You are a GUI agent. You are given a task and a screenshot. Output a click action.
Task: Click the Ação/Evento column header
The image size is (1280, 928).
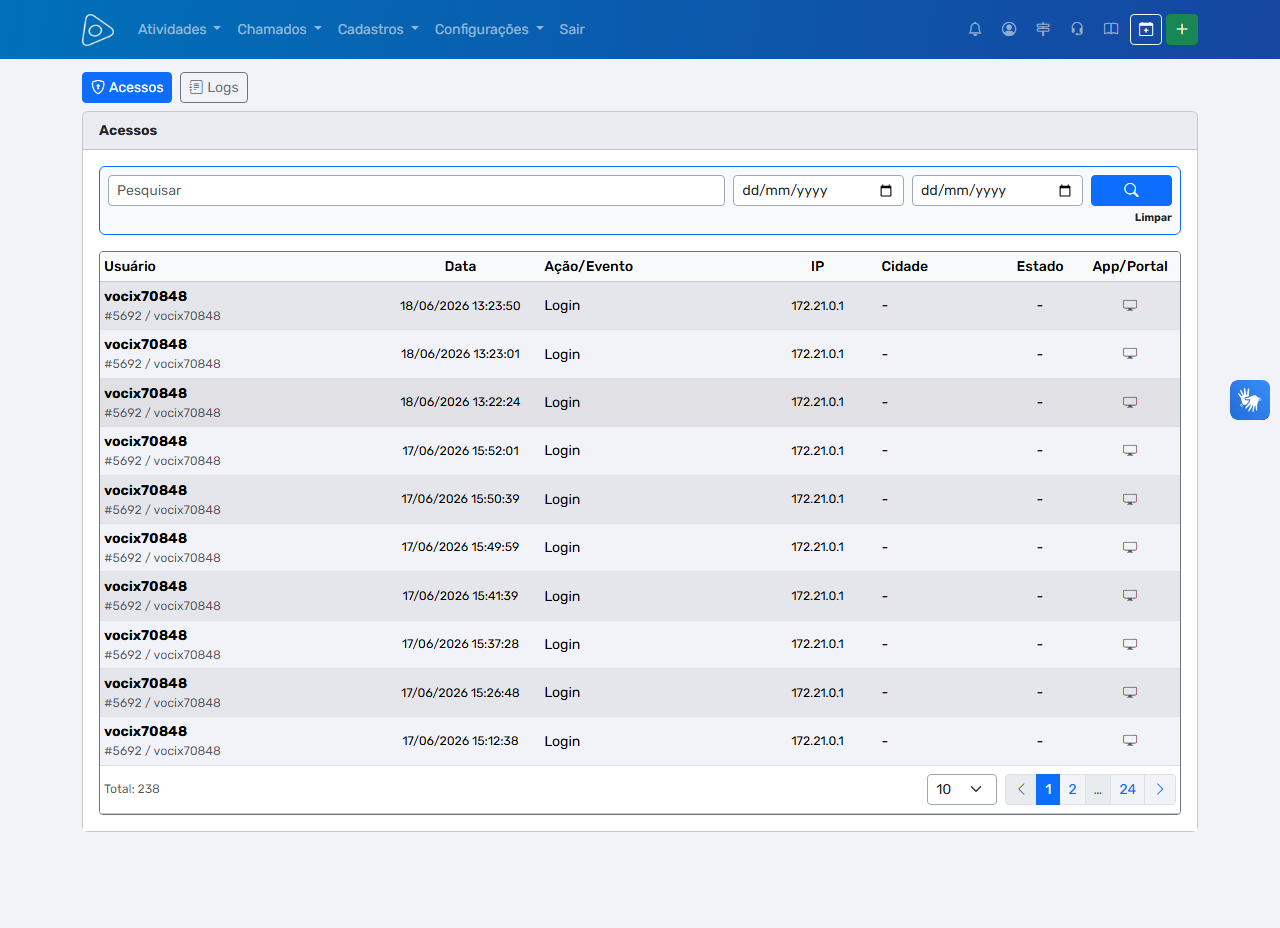coord(588,266)
